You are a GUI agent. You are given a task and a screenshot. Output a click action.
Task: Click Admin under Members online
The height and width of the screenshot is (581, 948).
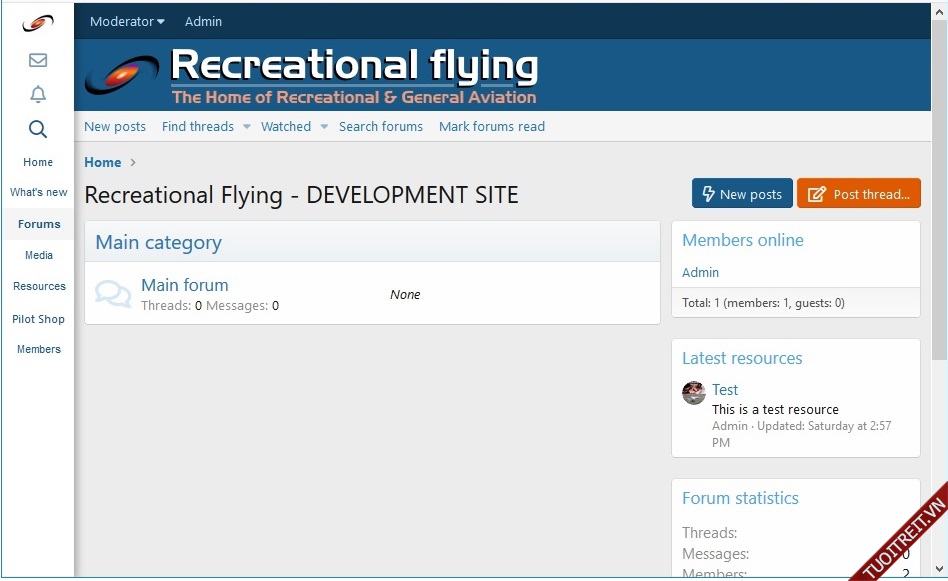point(700,272)
